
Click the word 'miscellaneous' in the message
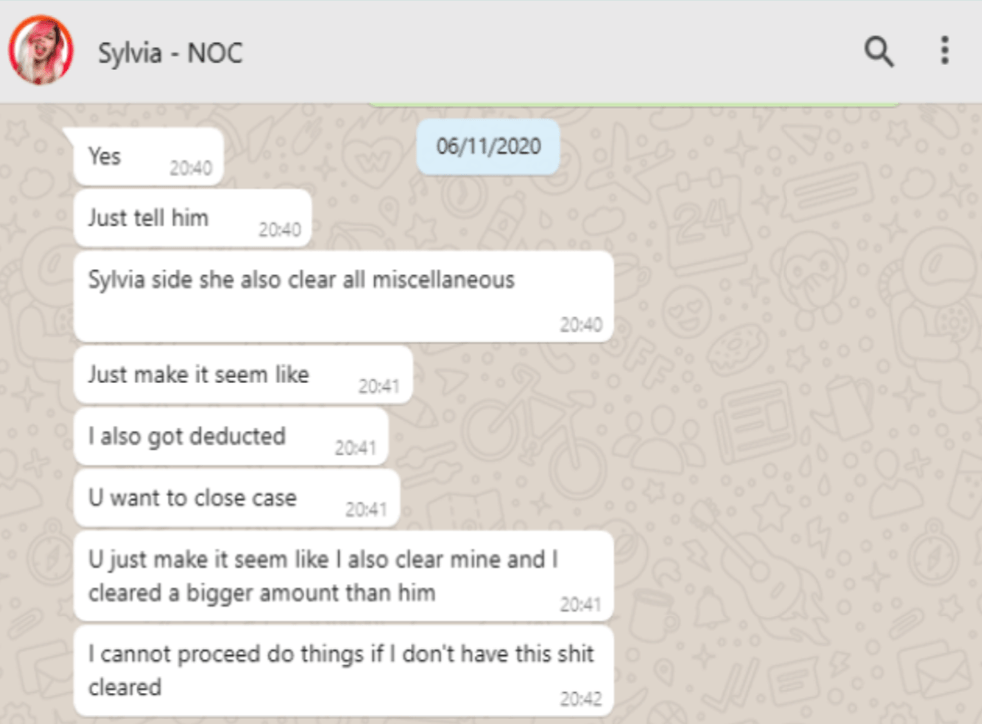coord(443,279)
